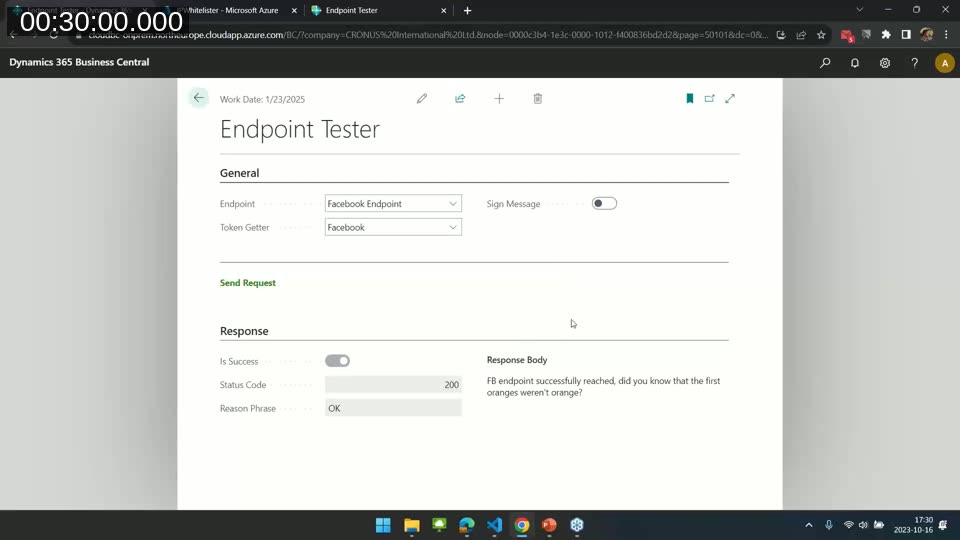The image size is (960, 540).
Task: Click the Status Code field
Action: 393,384
